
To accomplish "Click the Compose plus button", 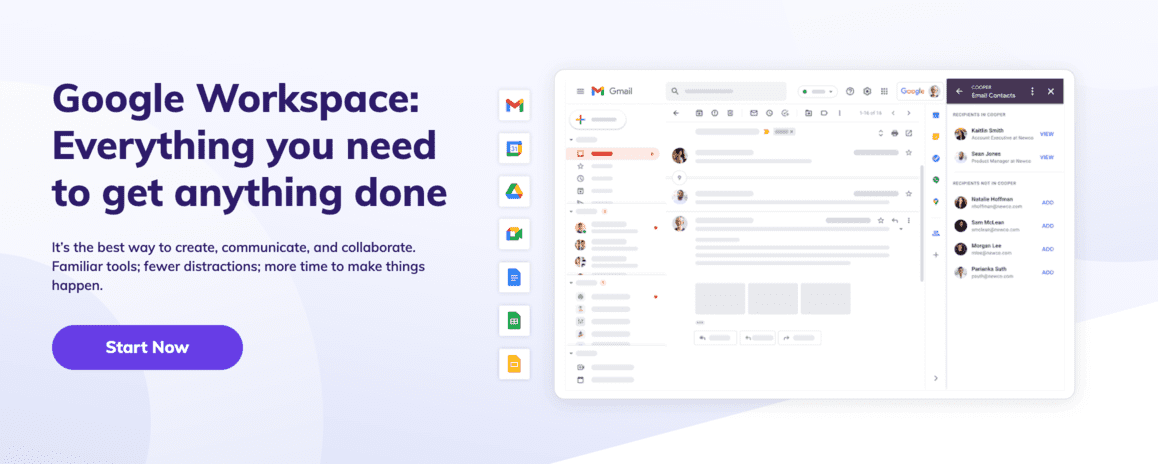I will 597,120.
